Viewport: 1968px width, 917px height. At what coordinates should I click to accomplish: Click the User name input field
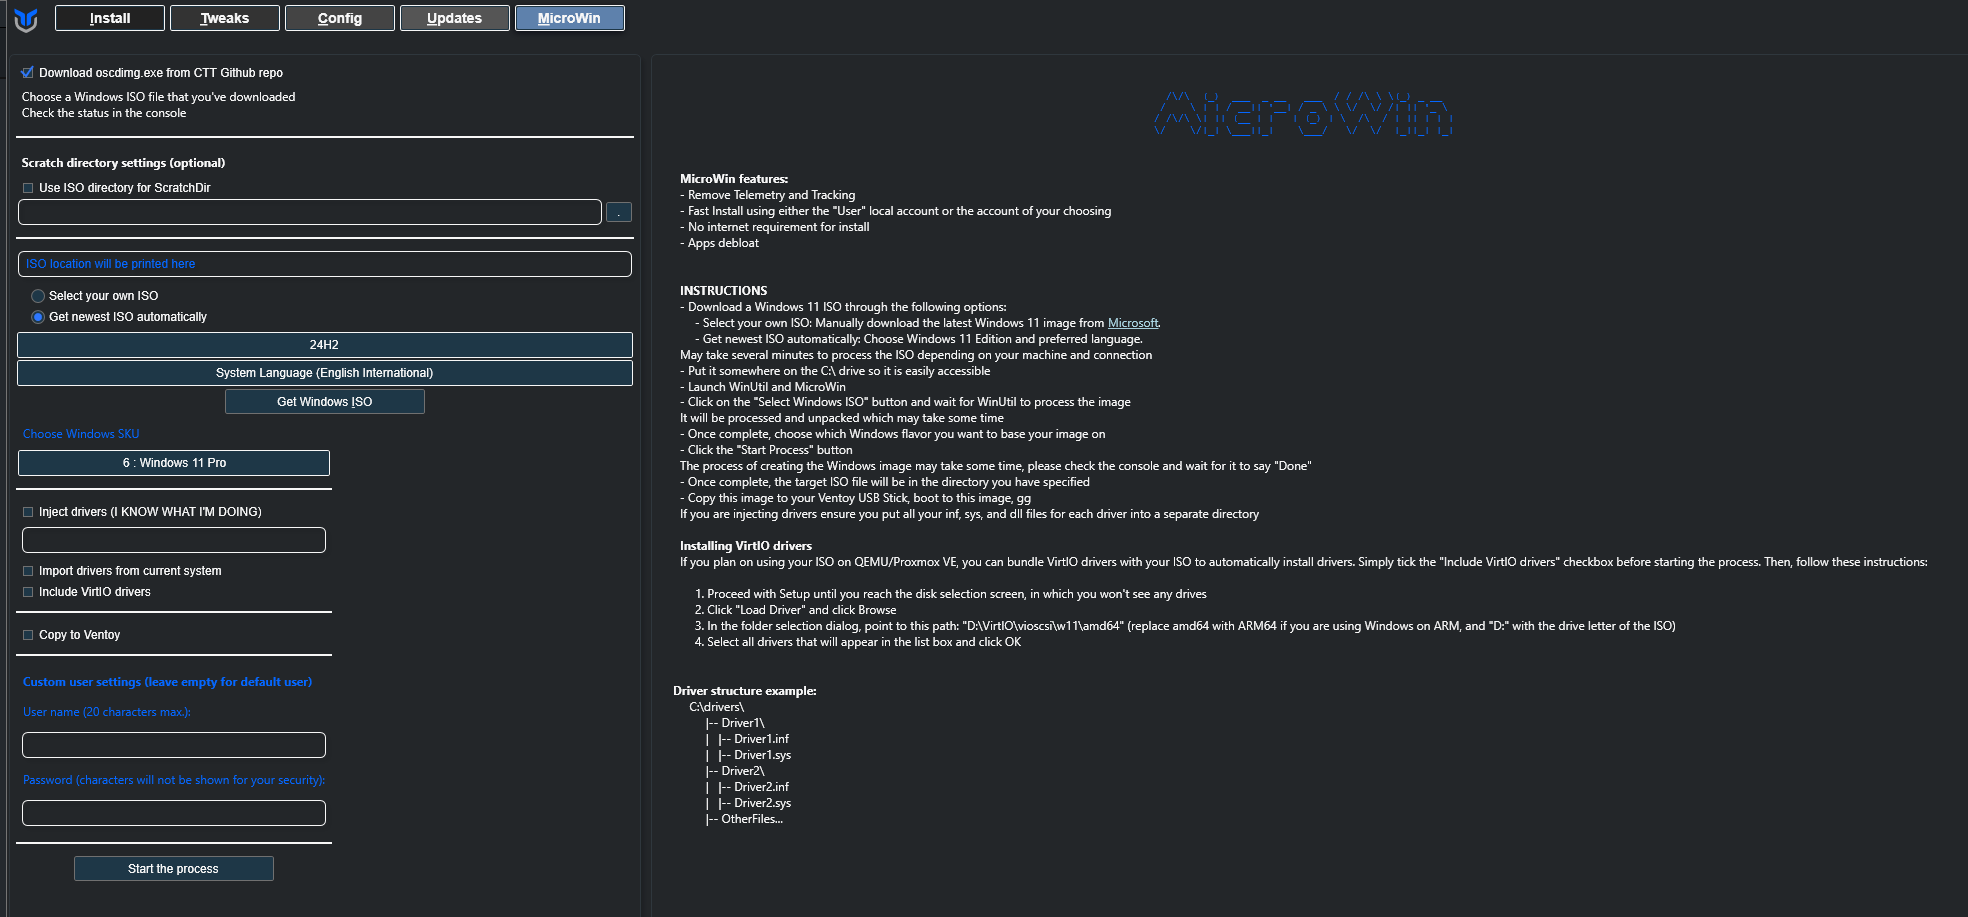174,745
